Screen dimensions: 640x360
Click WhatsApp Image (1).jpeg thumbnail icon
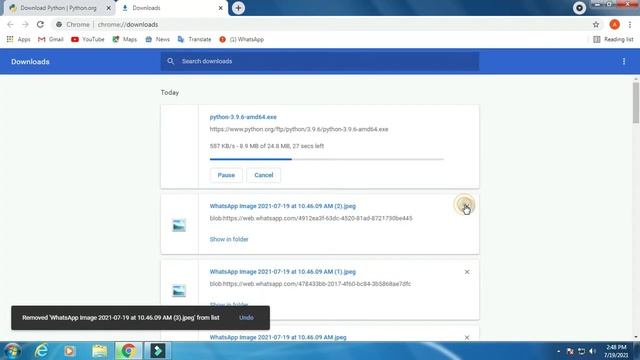pyautogui.click(x=179, y=291)
